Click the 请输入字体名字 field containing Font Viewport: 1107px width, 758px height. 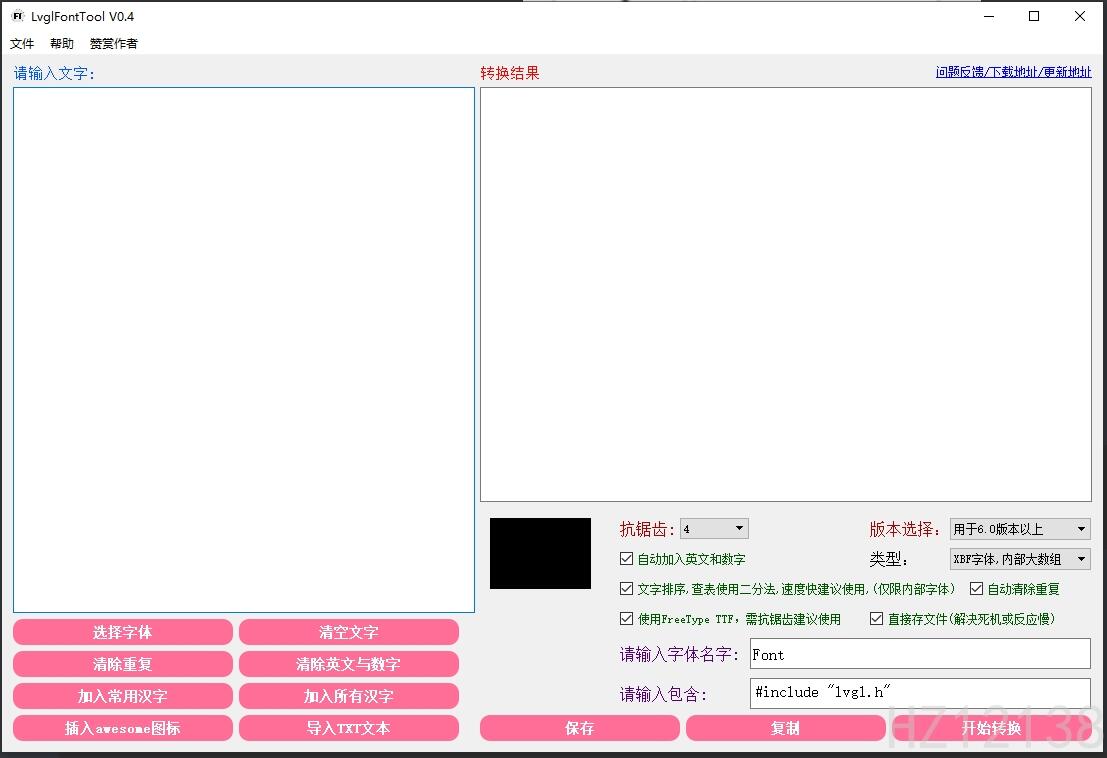920,654
